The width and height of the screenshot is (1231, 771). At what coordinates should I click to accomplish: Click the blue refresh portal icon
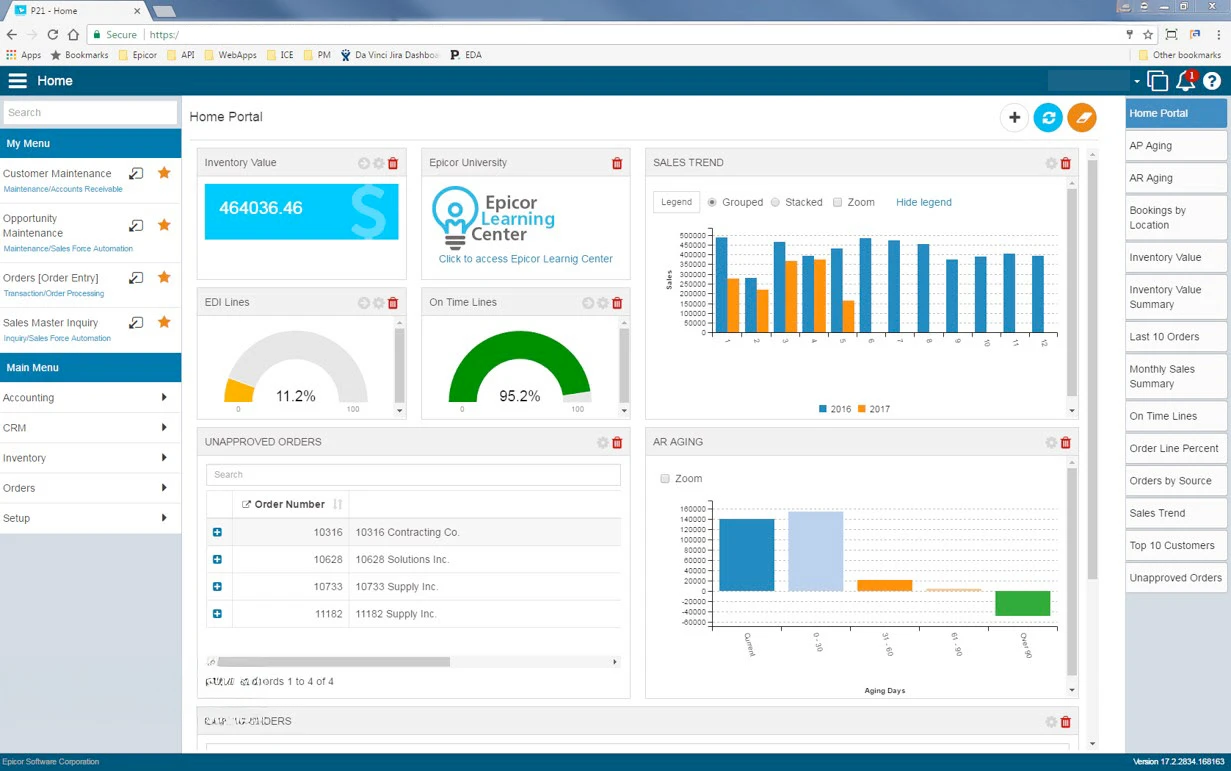[1048, 118]
